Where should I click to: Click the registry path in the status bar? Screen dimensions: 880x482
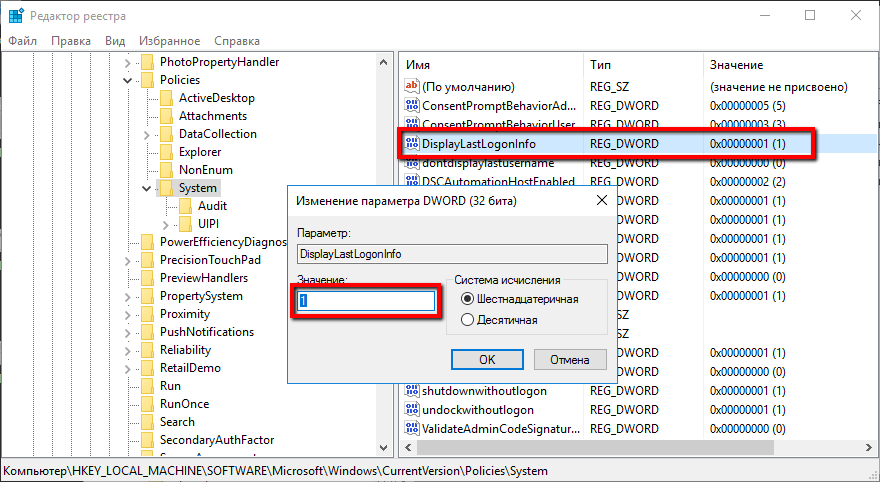tap(275, 471)
